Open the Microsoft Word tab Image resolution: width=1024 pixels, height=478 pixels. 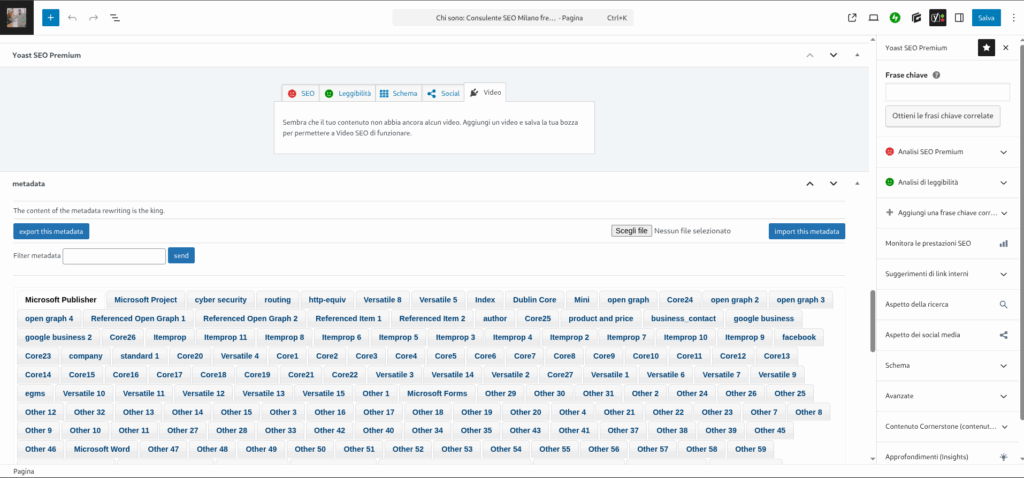tap(102, 449)
